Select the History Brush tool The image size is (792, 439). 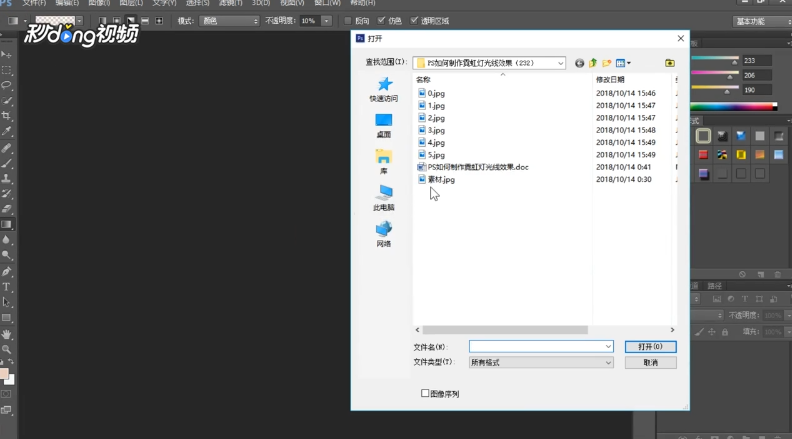click(x=7, y=193)
